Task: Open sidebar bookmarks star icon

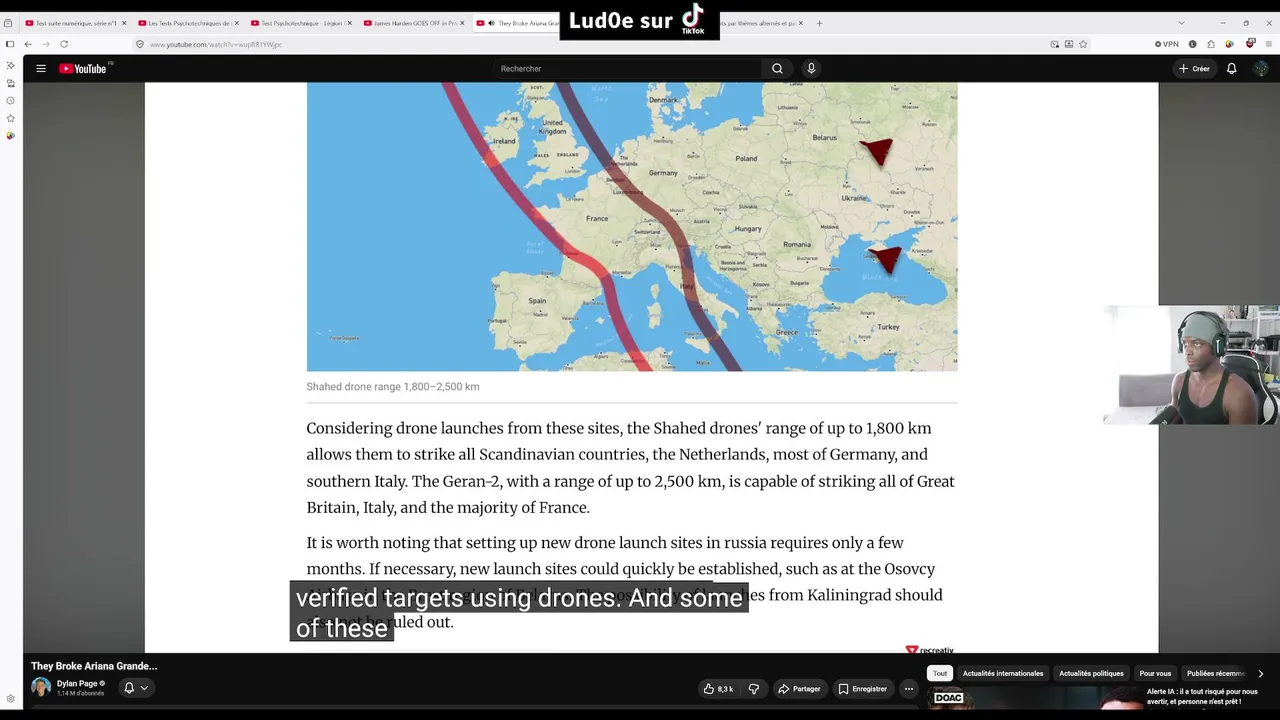Action: pyautogui.click(x=10, y=118)
